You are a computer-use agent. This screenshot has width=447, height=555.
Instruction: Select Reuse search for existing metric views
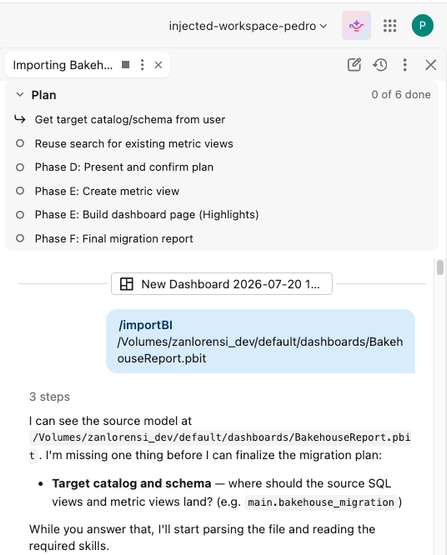pyautogui.click(x=134, y=144)
